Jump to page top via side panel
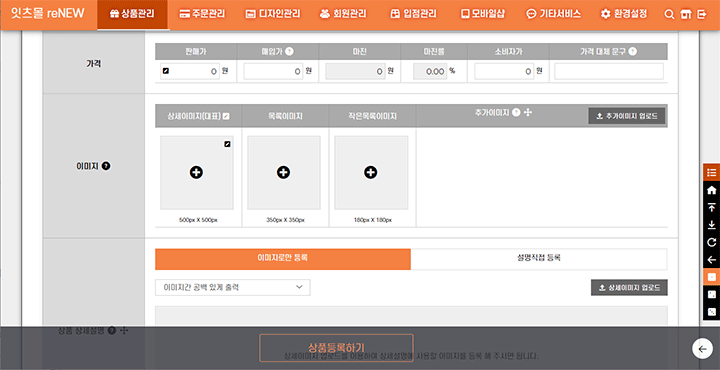The height and width of the screenshot is (370, 720). coord(712,207)
